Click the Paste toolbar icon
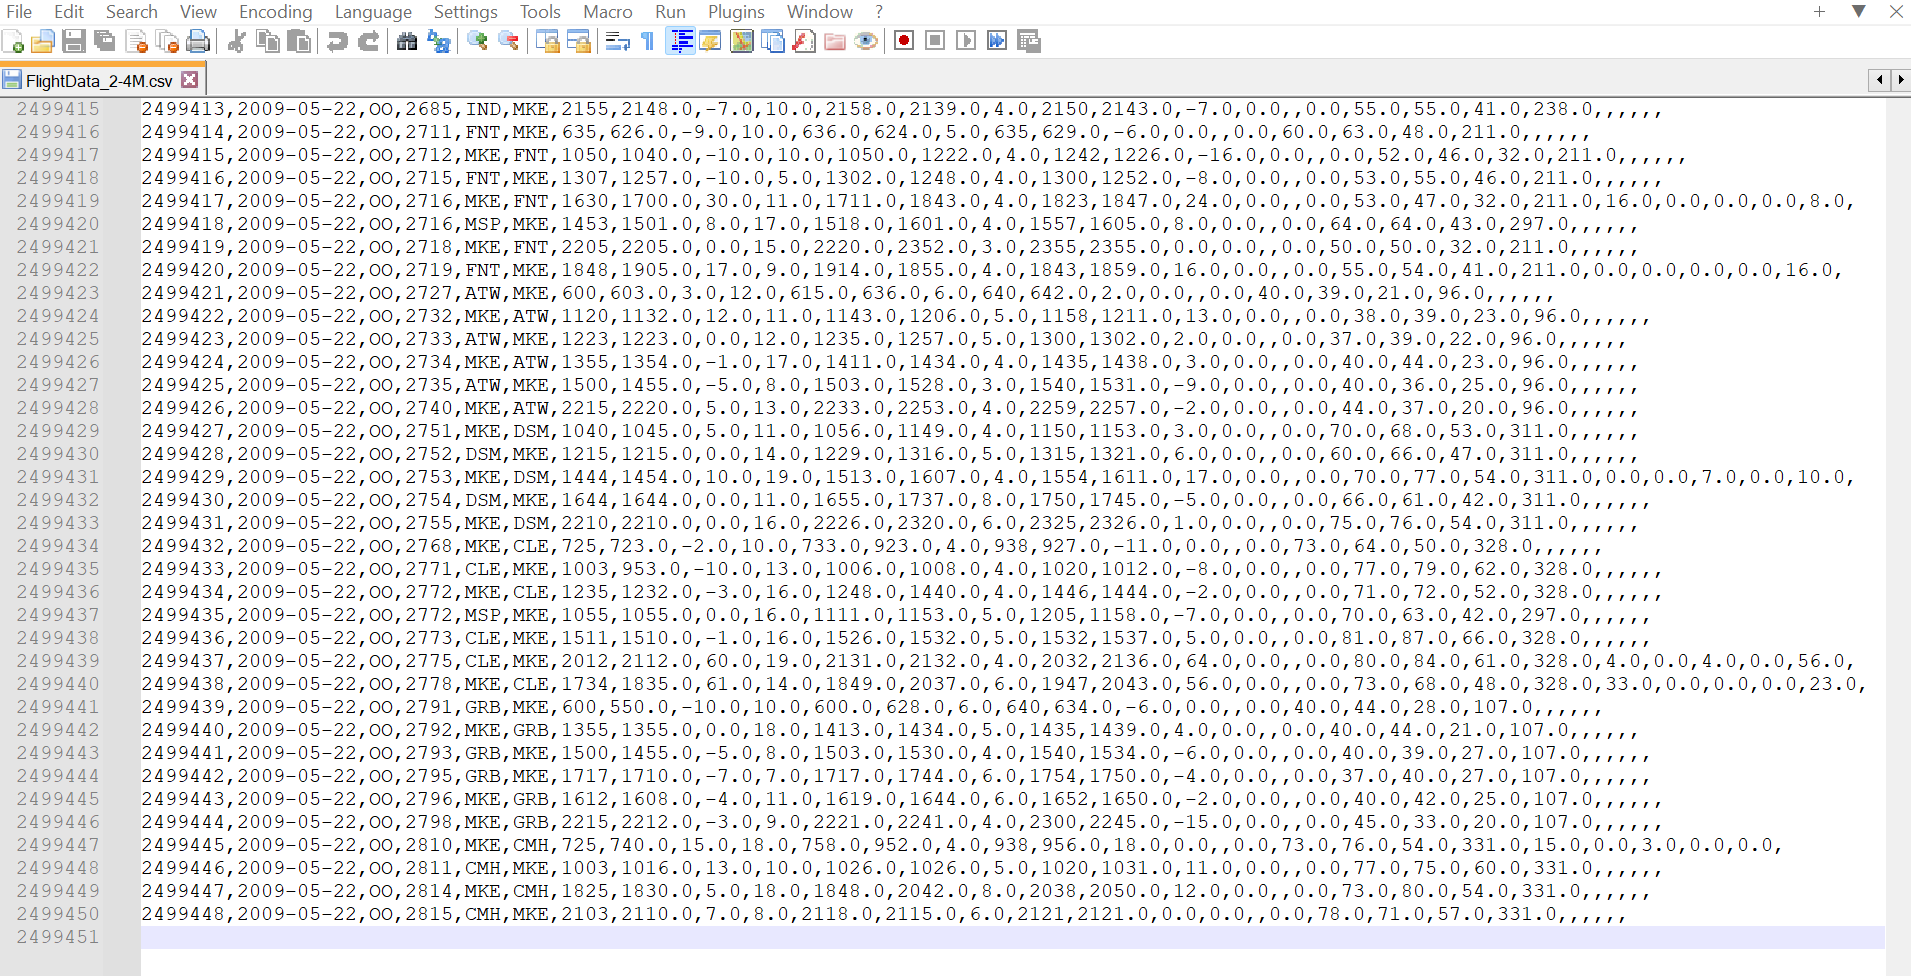This screenshot has width=1911, height=976. (x=298, y=41)
